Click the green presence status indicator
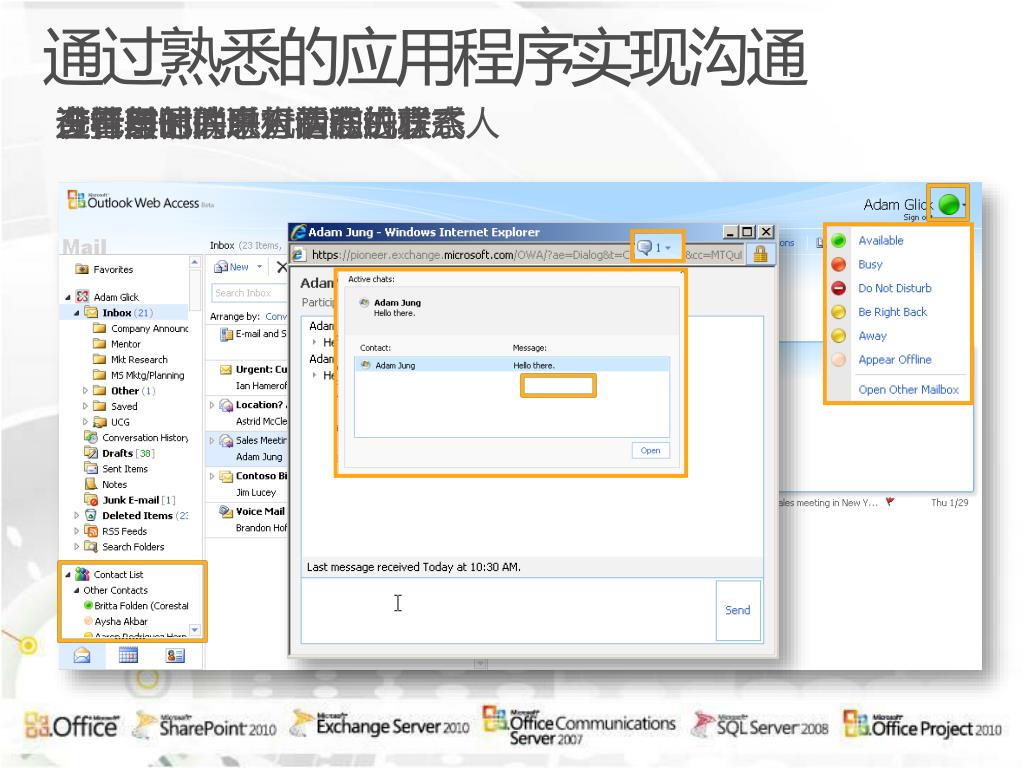Image resolution: width=1024 pixels, height=768 pixels. (x=948, y=204)
